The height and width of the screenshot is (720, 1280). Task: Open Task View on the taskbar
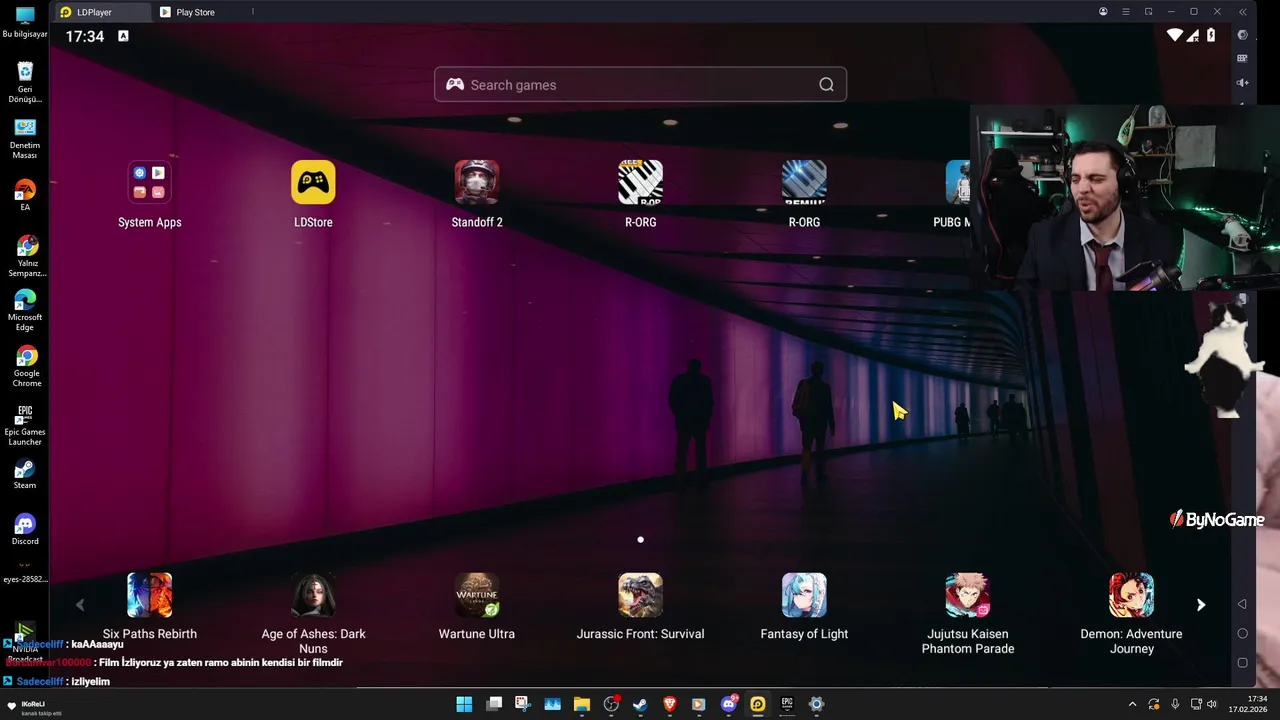click(494, 704)
